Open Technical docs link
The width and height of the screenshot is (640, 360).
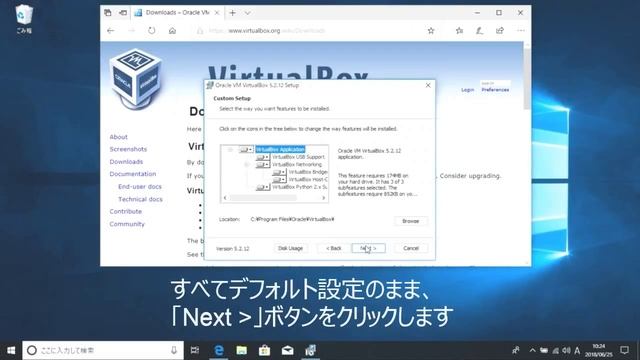tap(140, 200)
